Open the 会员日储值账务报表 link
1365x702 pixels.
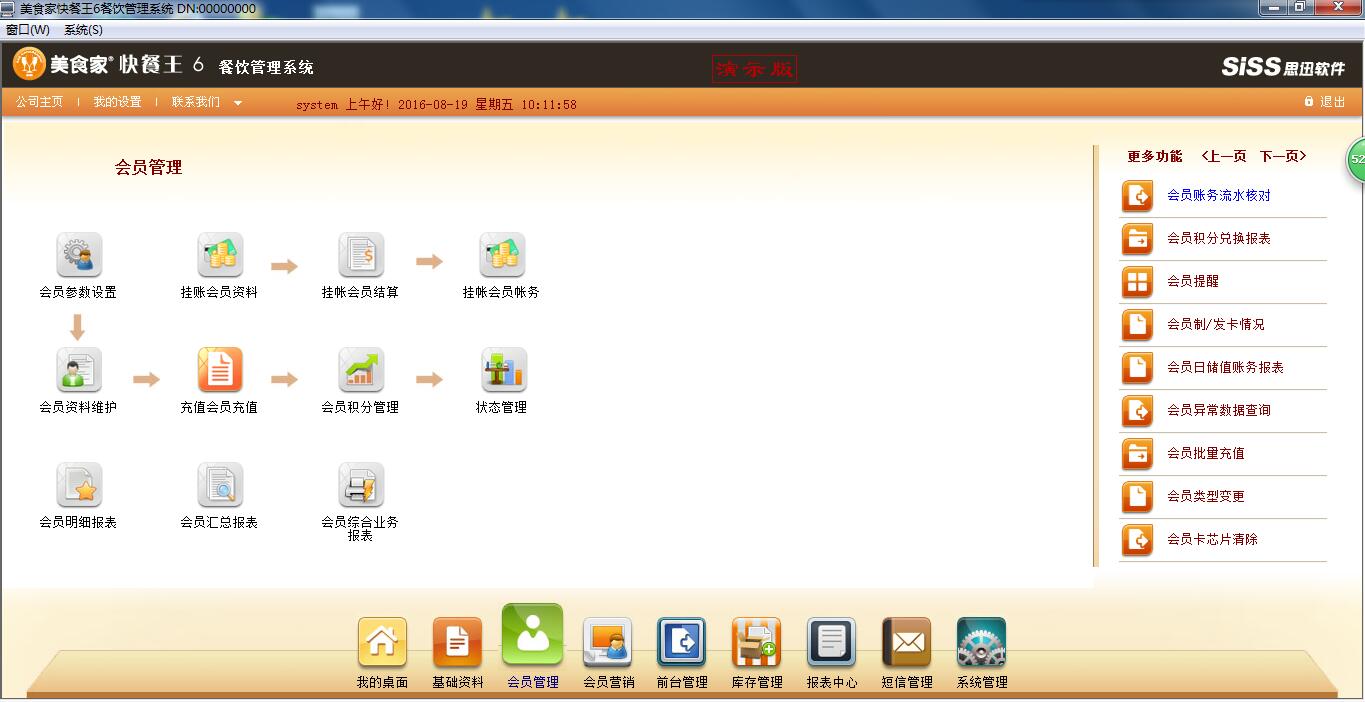(x=1226, y=368)
